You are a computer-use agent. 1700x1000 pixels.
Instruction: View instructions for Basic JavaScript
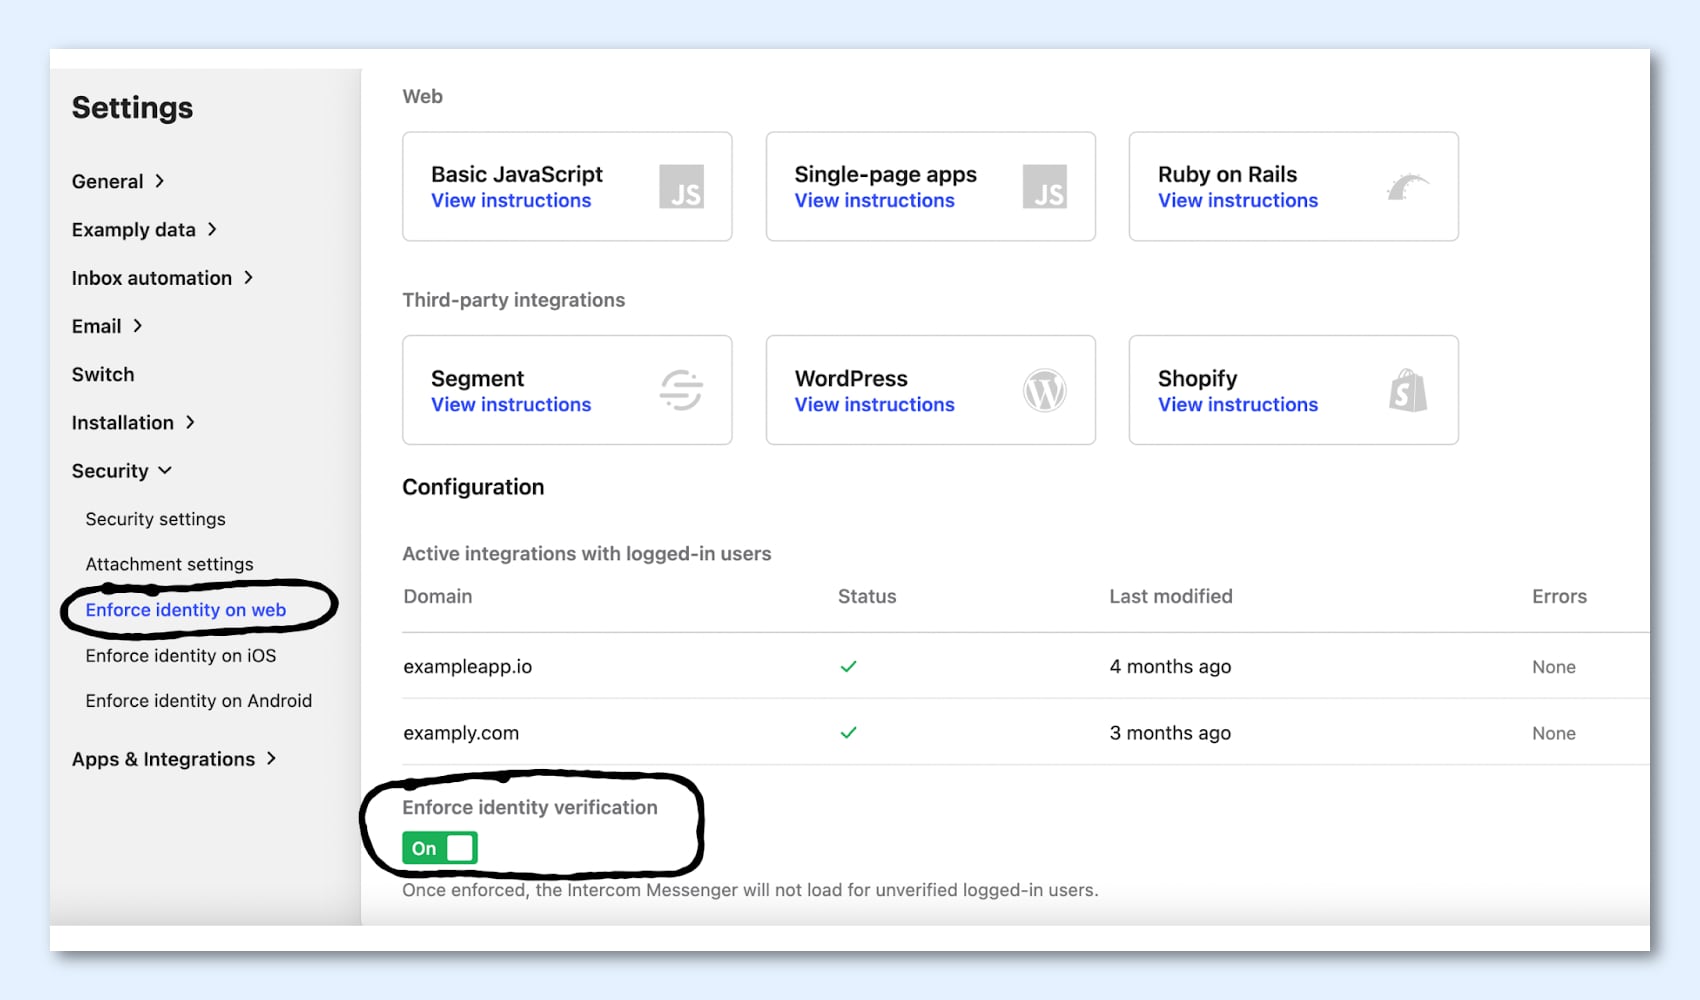[x=511, y=201]
